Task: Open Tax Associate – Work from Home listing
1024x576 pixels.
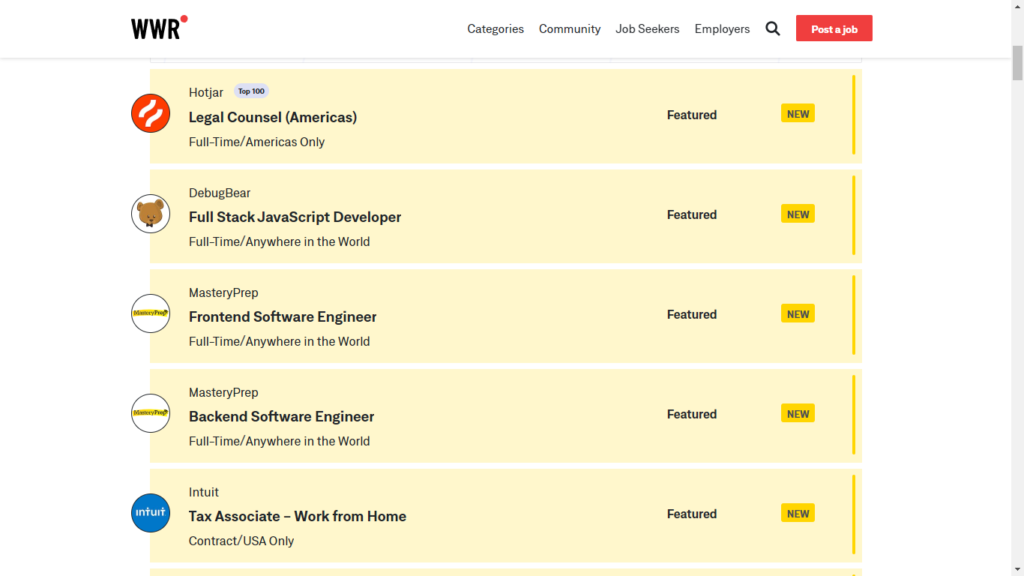Action: point(297,516)
